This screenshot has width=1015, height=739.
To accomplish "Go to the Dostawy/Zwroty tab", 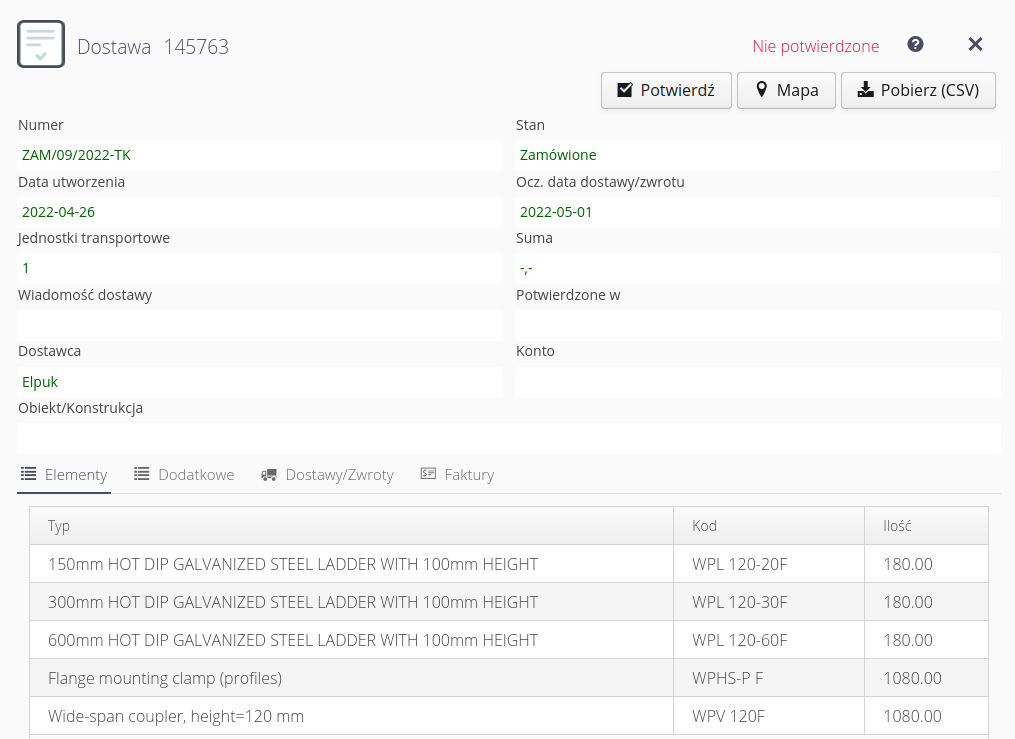I will click(327, 475).
